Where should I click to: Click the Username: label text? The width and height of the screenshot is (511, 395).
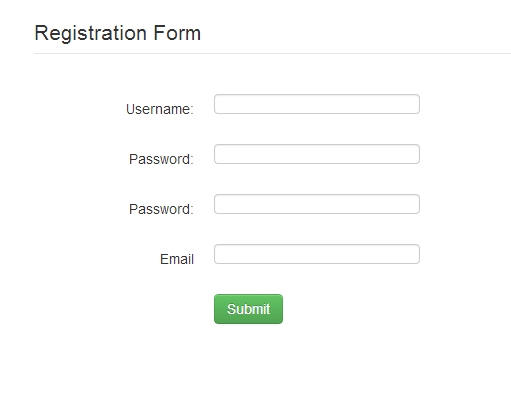pyautogui.click(x=160, y=109)
